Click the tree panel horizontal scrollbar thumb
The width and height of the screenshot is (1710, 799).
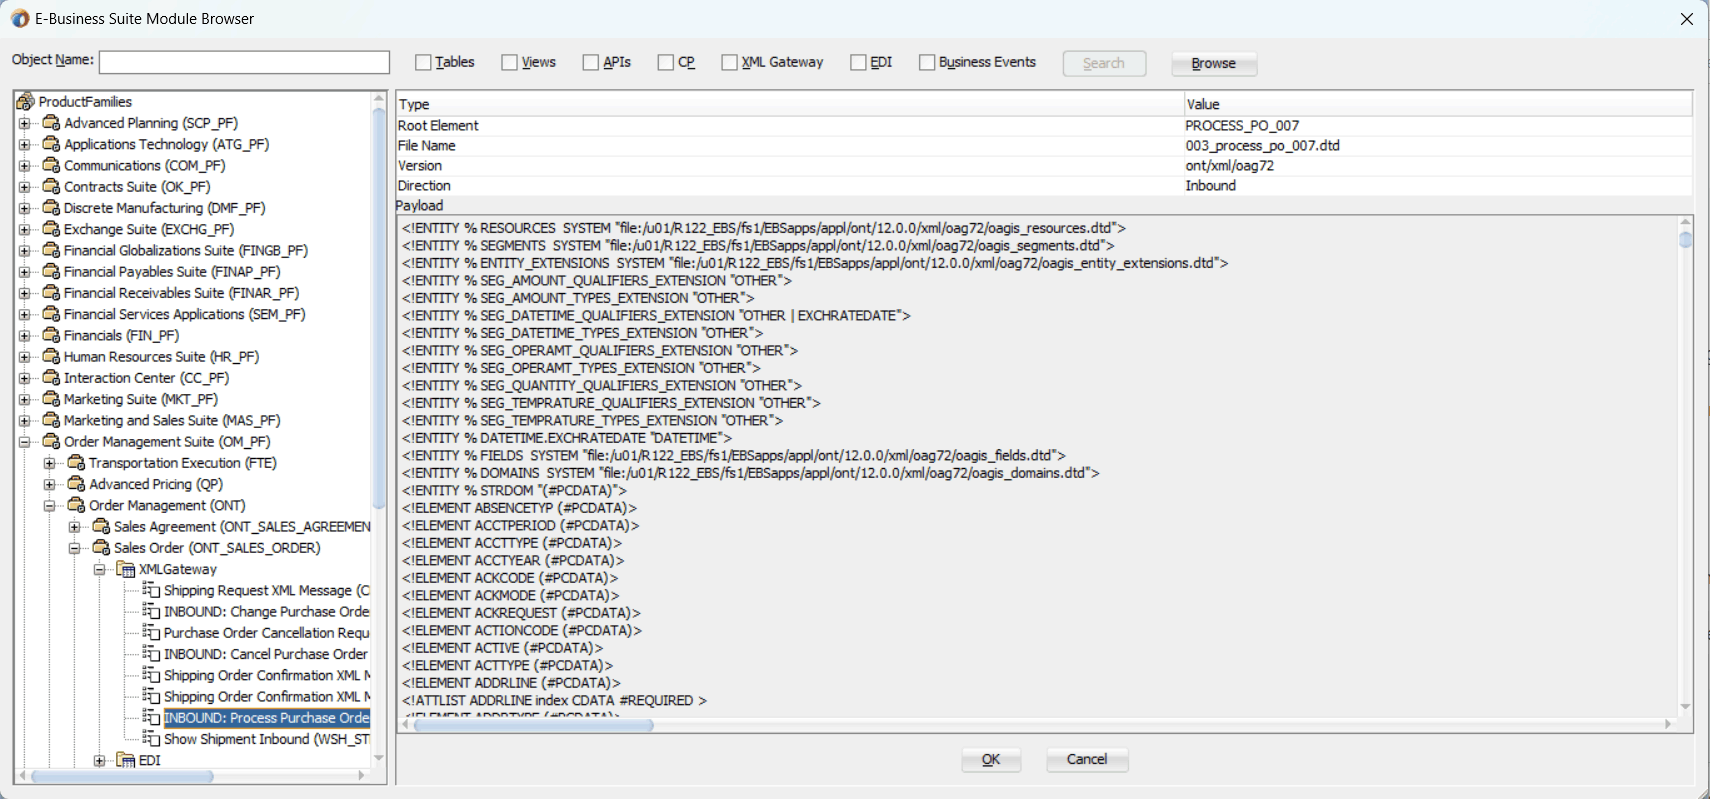tap(122, 776)
